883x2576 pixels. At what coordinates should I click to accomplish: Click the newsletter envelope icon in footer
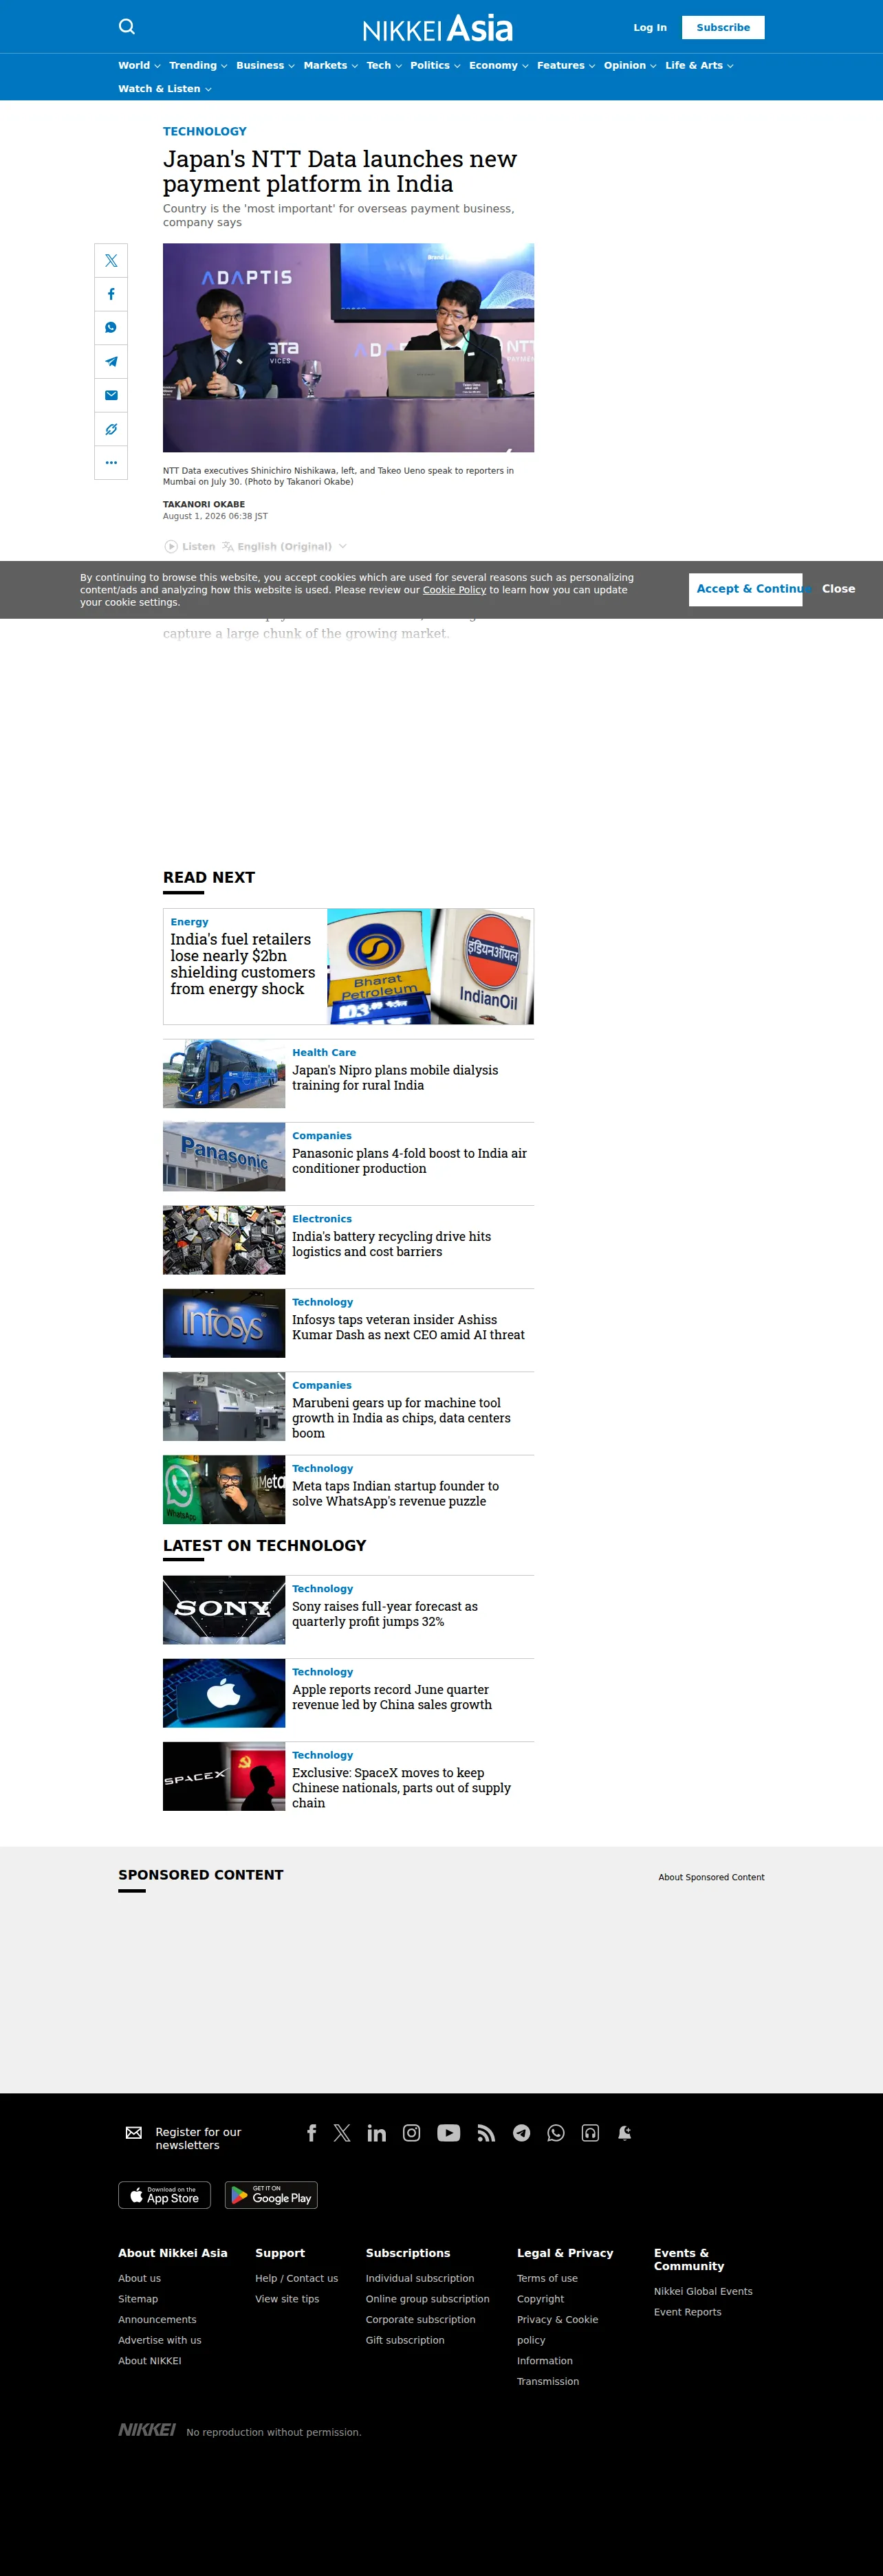pos(134,2133)
